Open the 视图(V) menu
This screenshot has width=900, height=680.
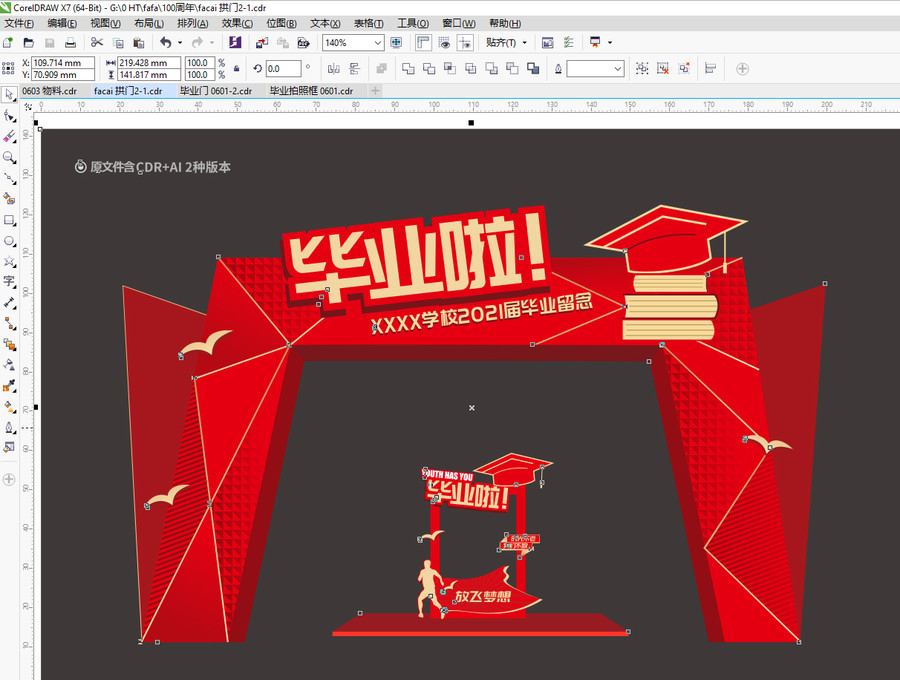[106, 24]
